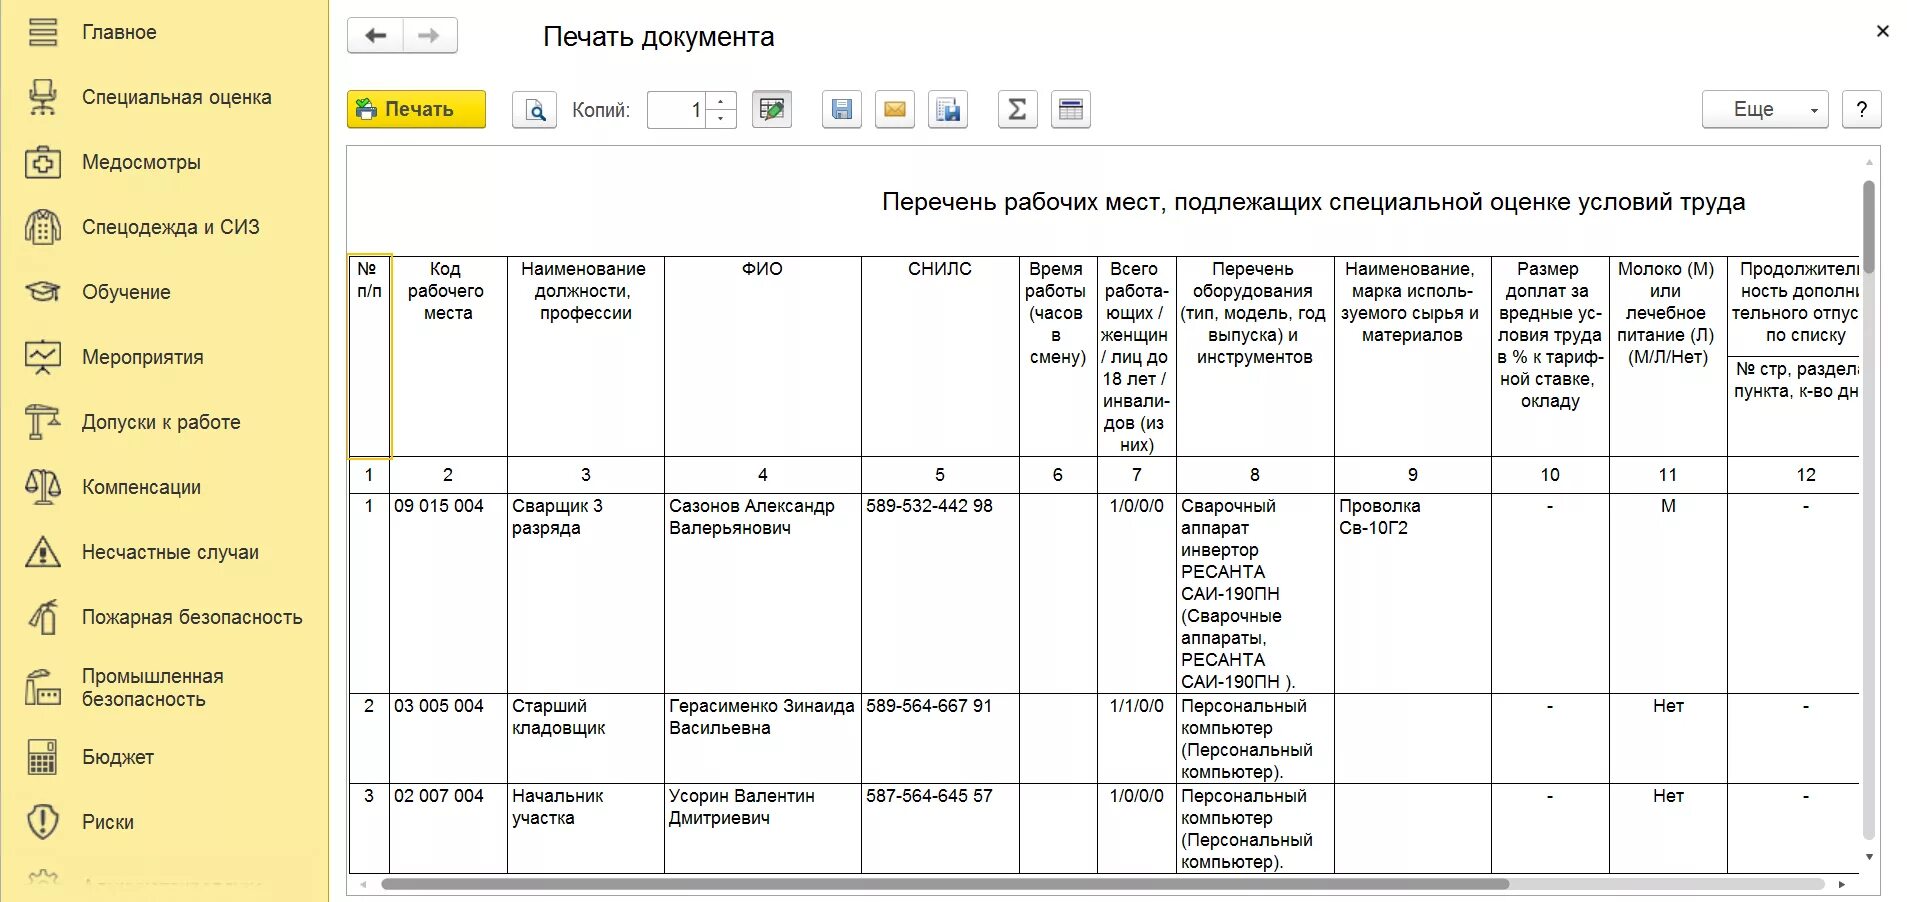
Task: Select Риски menu item
Action: coord(108,822)
